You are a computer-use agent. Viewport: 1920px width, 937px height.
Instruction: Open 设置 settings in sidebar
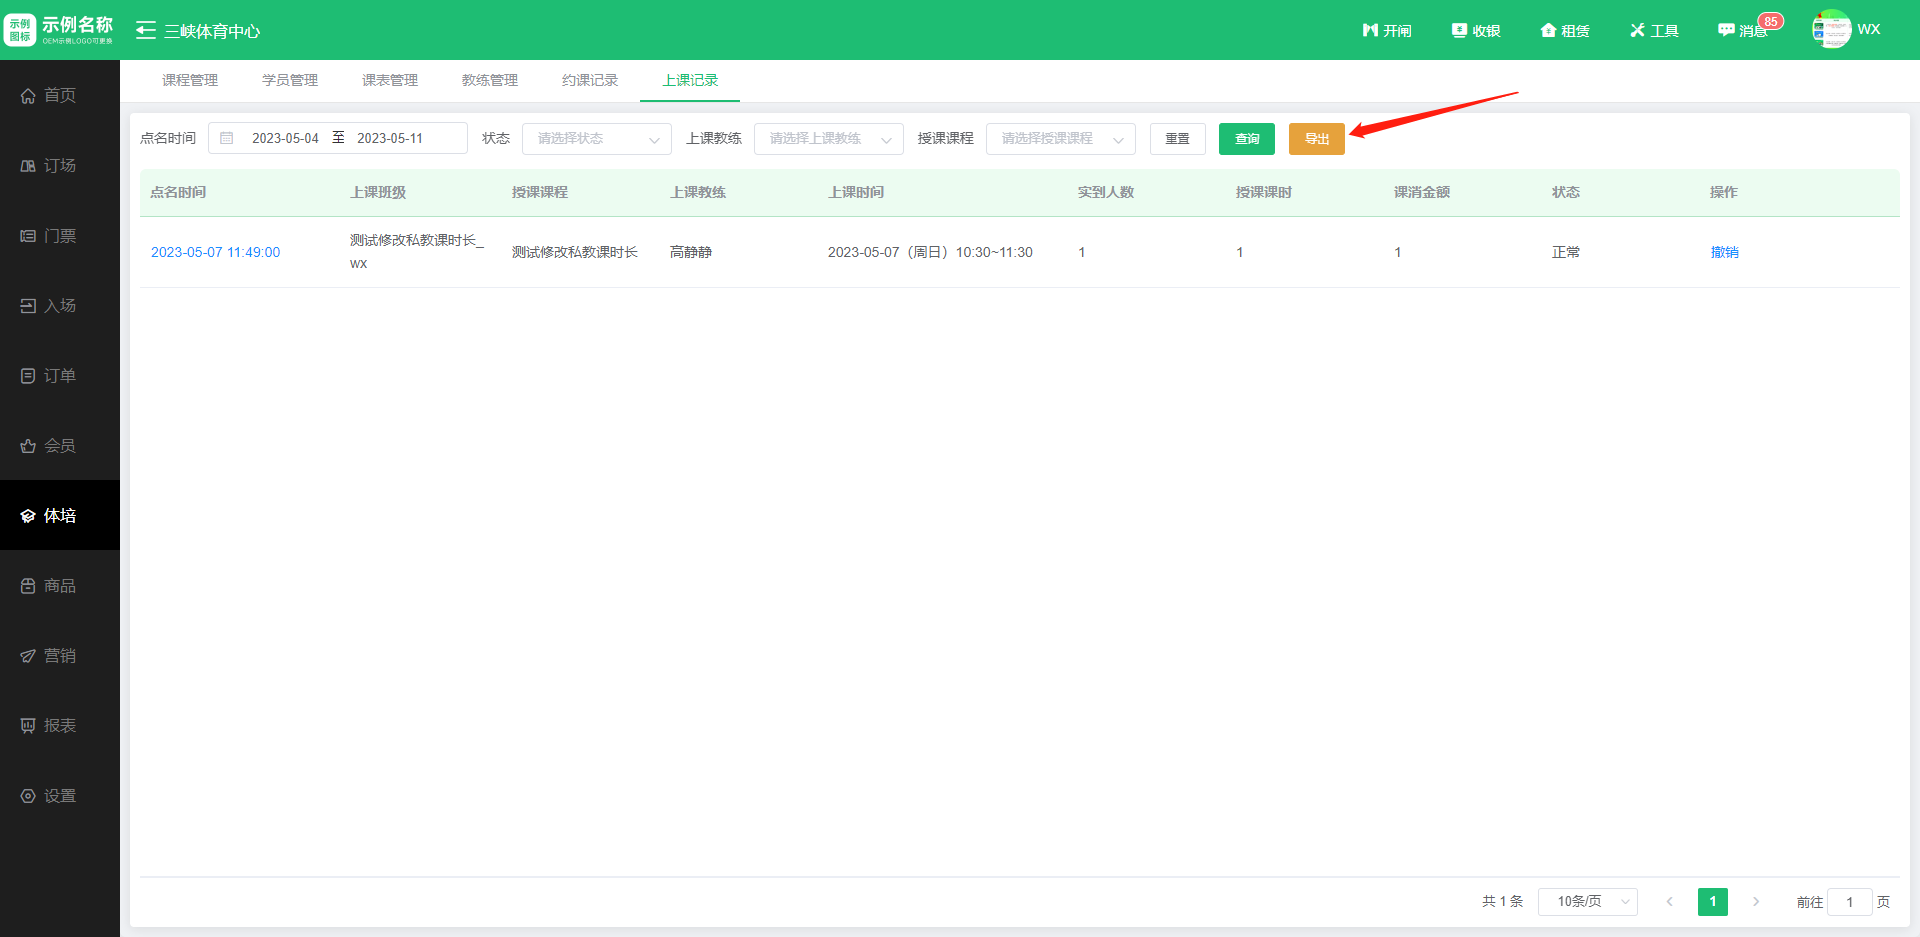tap(60, 796)
